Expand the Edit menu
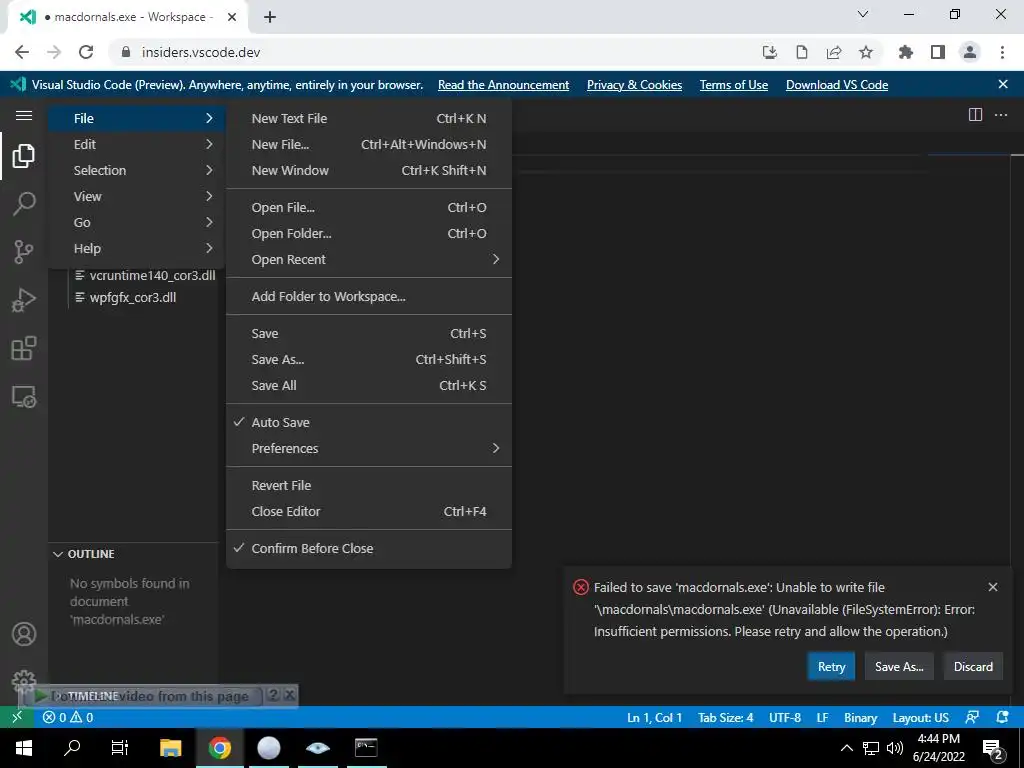Screen dimensions: 1024x768 (137, 144)
